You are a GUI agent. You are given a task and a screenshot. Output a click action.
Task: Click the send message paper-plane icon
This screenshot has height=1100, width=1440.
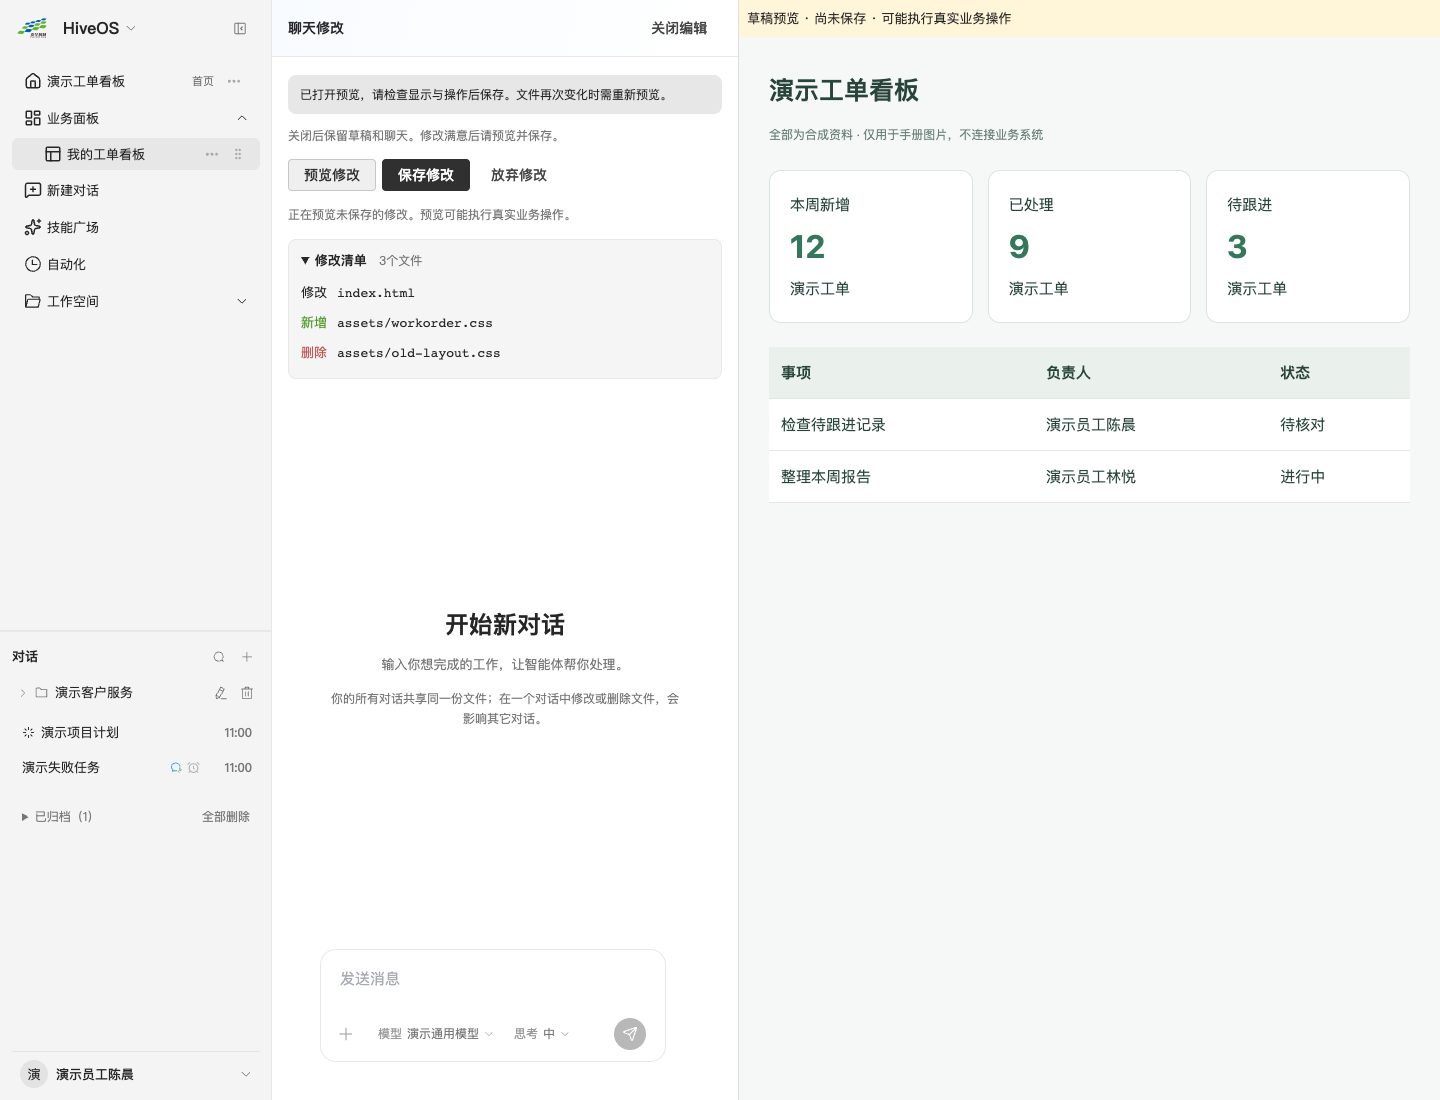pyautogui.click(x=630, y=1034)
